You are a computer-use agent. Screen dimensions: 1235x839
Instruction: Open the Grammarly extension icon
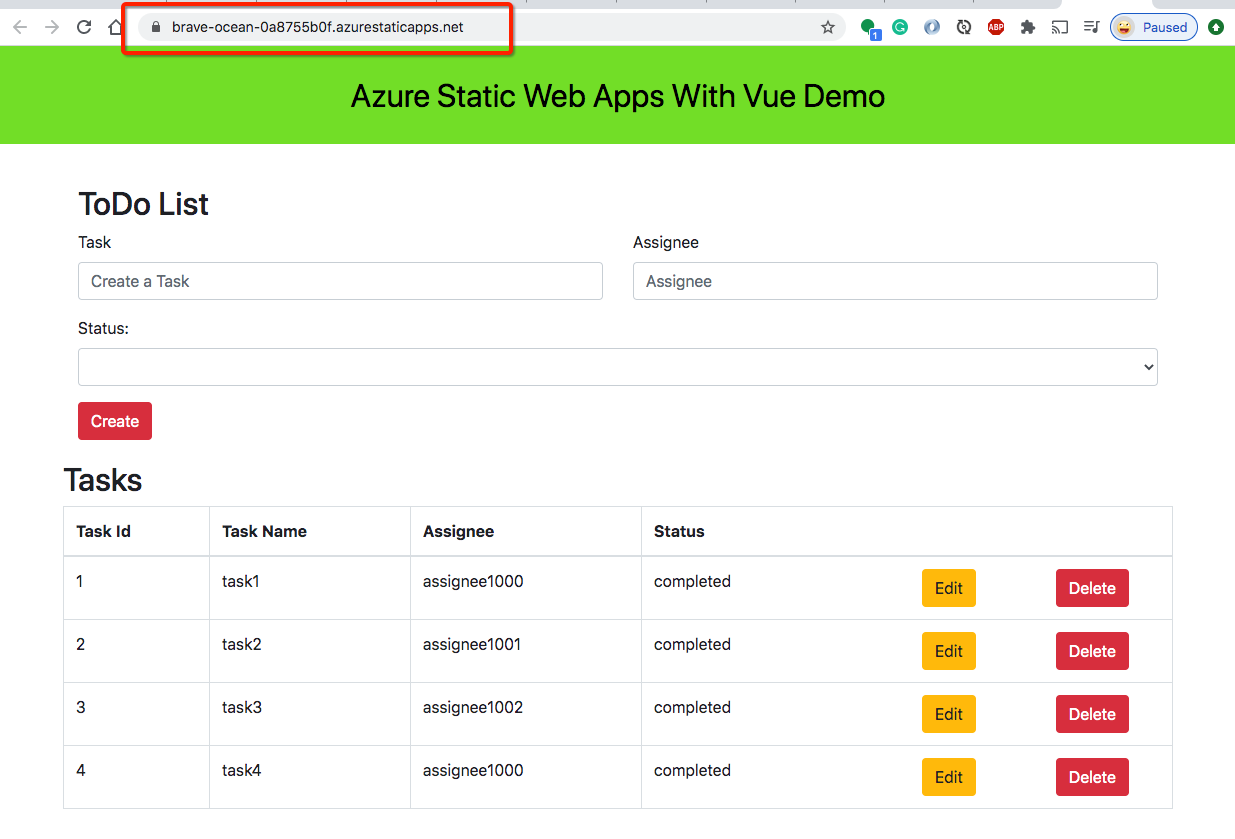(900, 27)
